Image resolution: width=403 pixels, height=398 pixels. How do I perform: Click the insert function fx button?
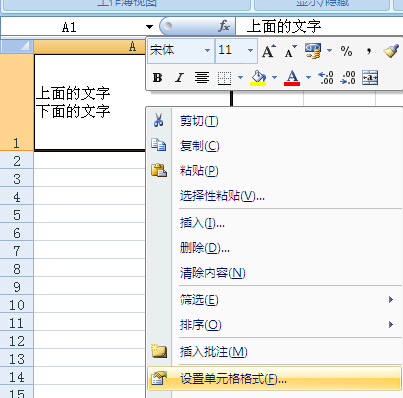(x=224, y=26)
